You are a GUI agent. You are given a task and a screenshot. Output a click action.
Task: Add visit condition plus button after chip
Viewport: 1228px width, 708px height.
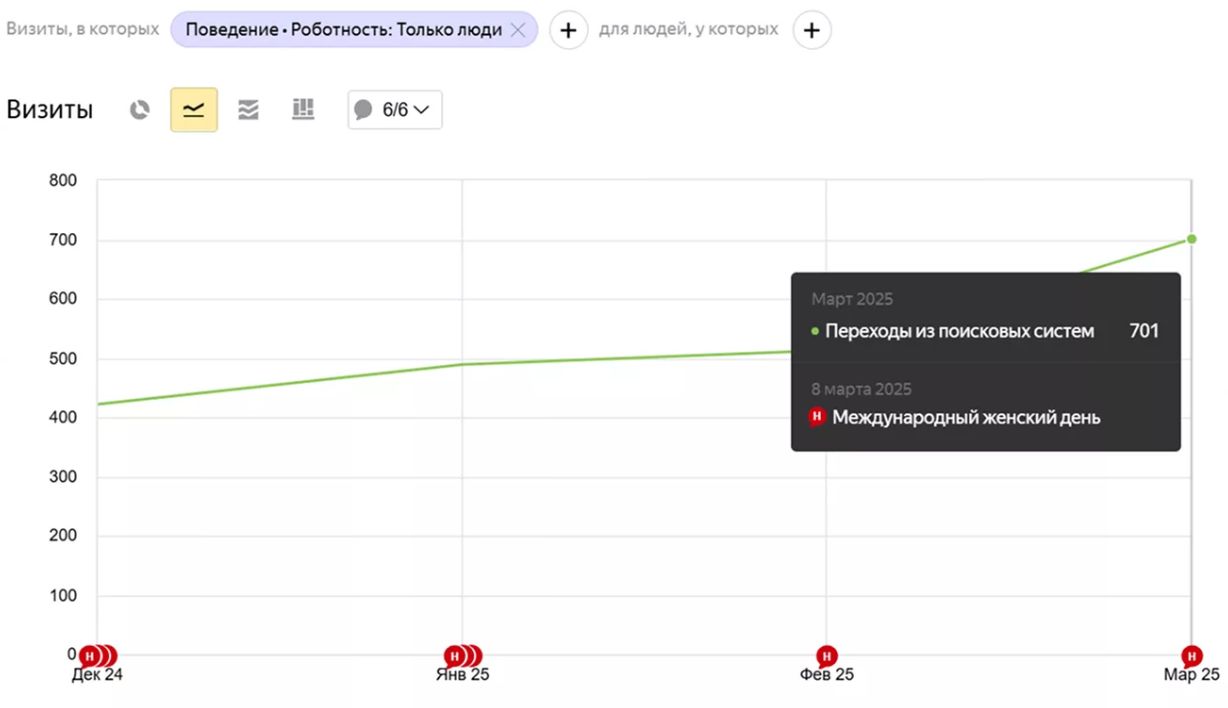point(568,30)
